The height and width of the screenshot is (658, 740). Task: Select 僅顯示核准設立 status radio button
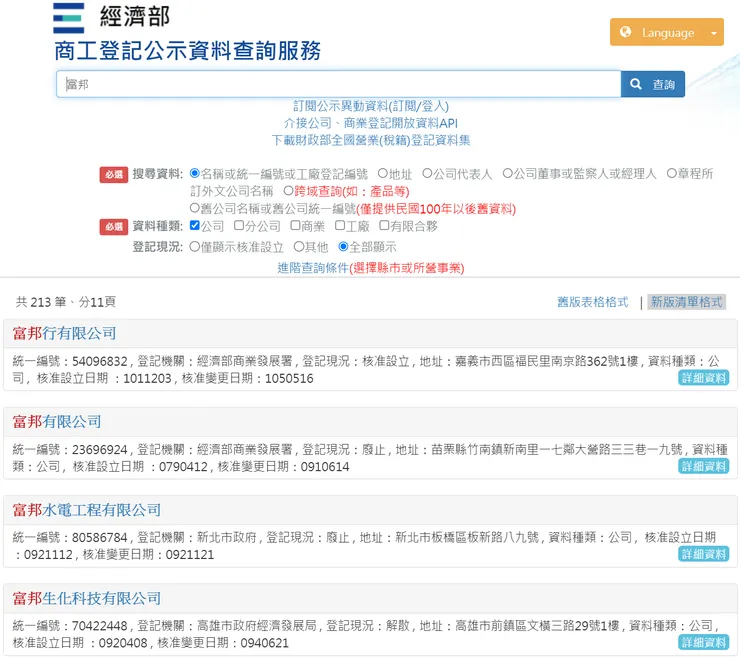(194, 246)
